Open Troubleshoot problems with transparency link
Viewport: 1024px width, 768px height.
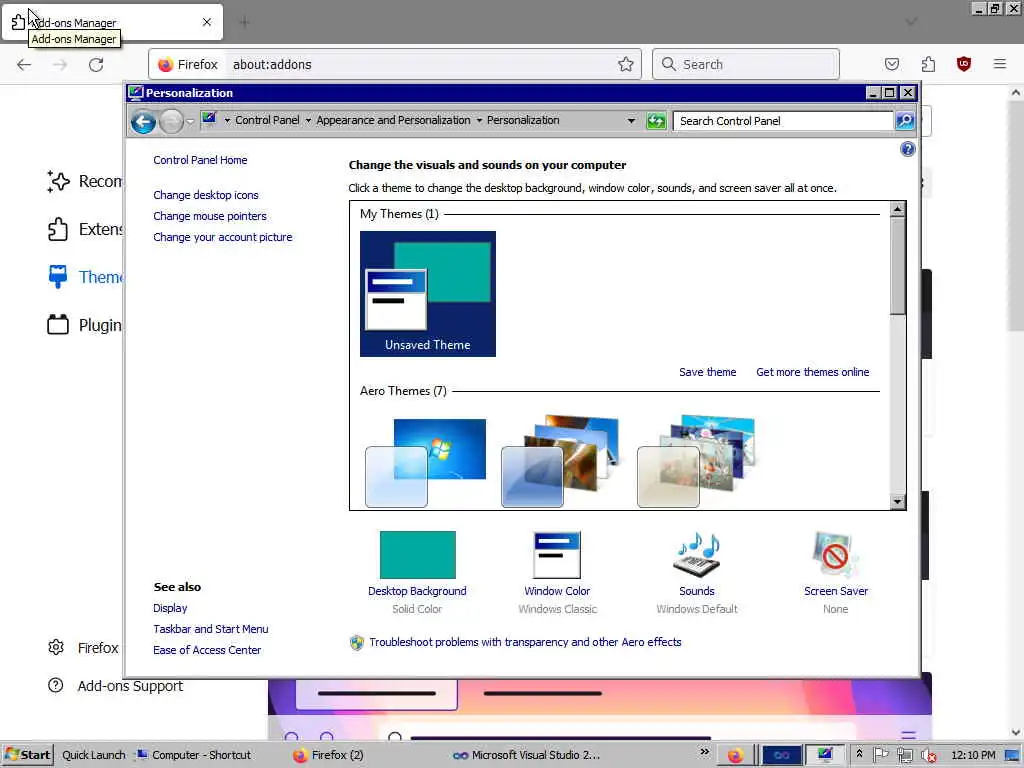[x=525, y=643]
